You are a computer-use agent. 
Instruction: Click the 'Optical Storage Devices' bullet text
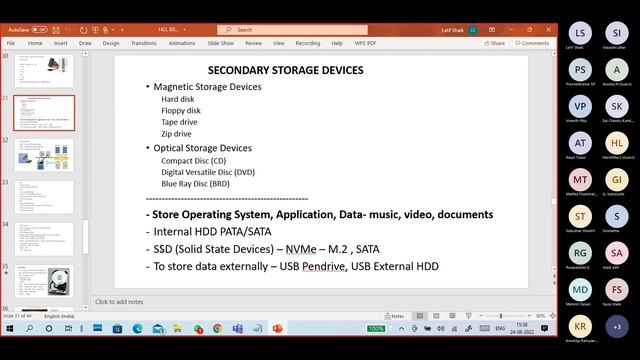[202, 148]
